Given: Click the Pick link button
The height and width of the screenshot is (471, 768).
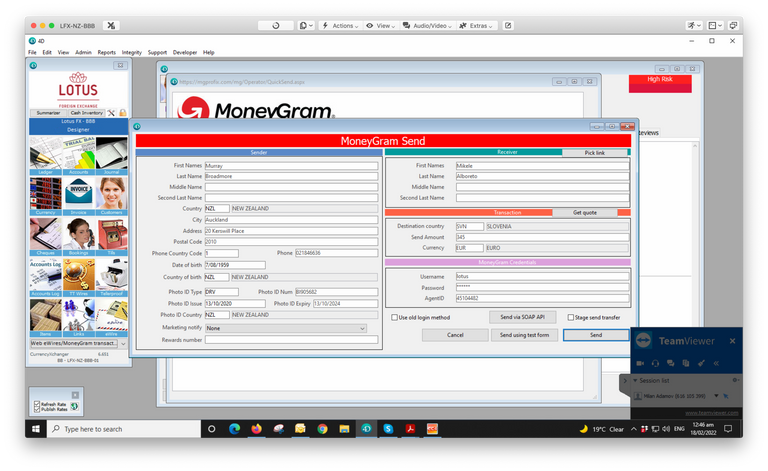Looking at the screenshot, I should pyautogui.click(x=595, y=153).
